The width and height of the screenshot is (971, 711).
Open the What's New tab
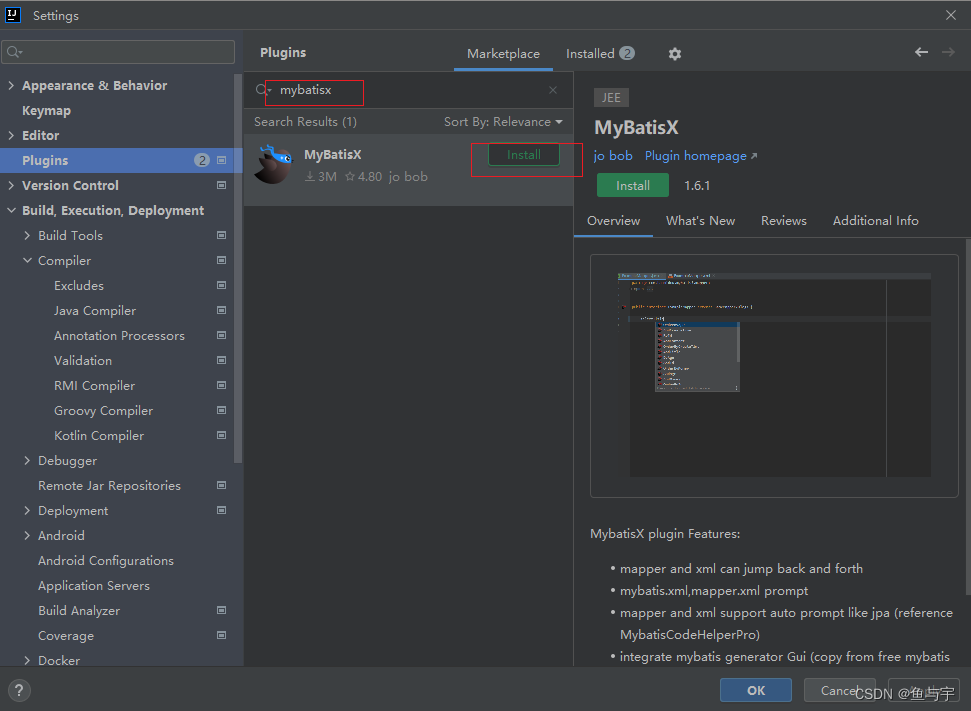tap(700, 220)
